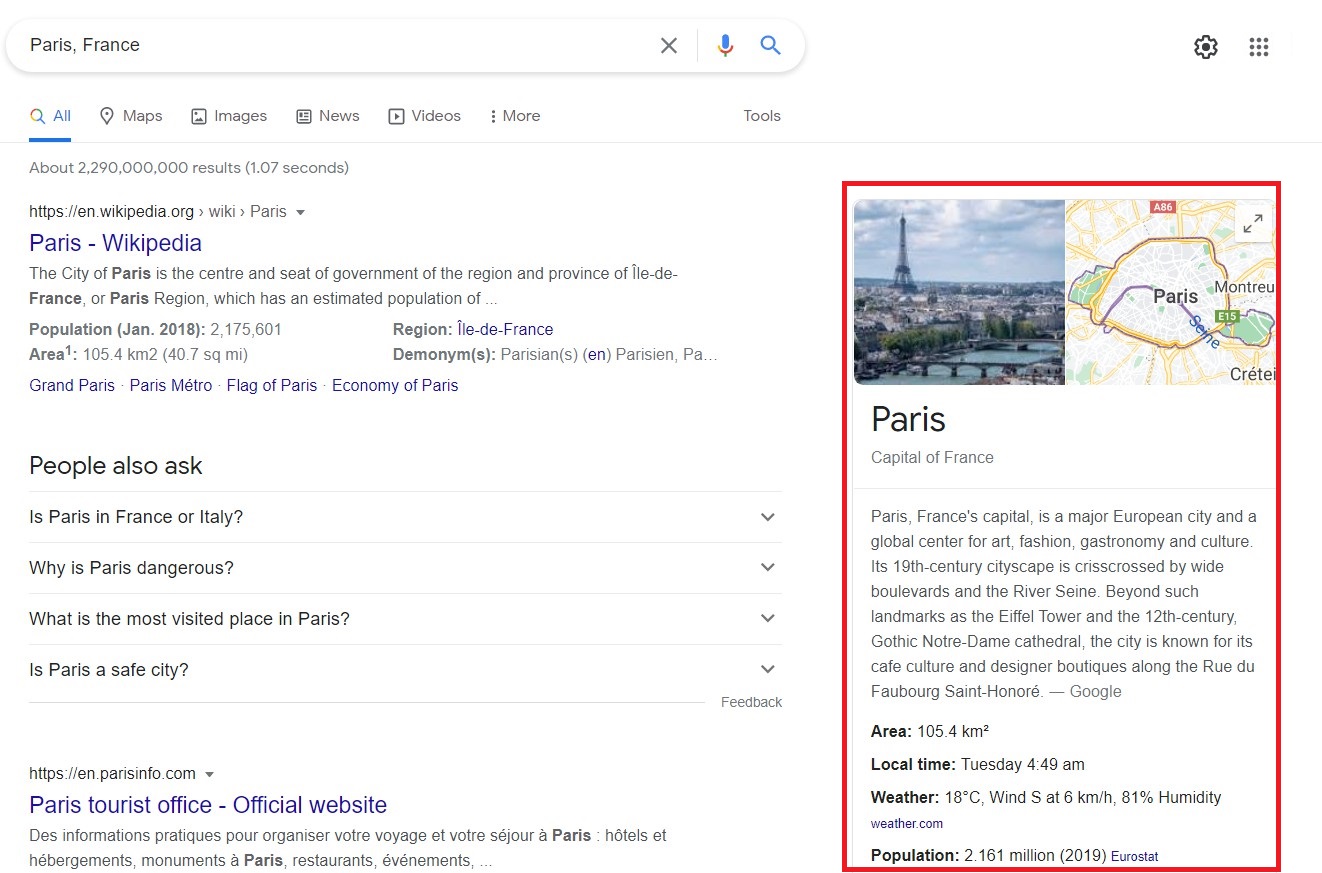Open the Eurostat source link
Image resolution: width=1322 pixels, height=873 pixels.
point(1135,856)
